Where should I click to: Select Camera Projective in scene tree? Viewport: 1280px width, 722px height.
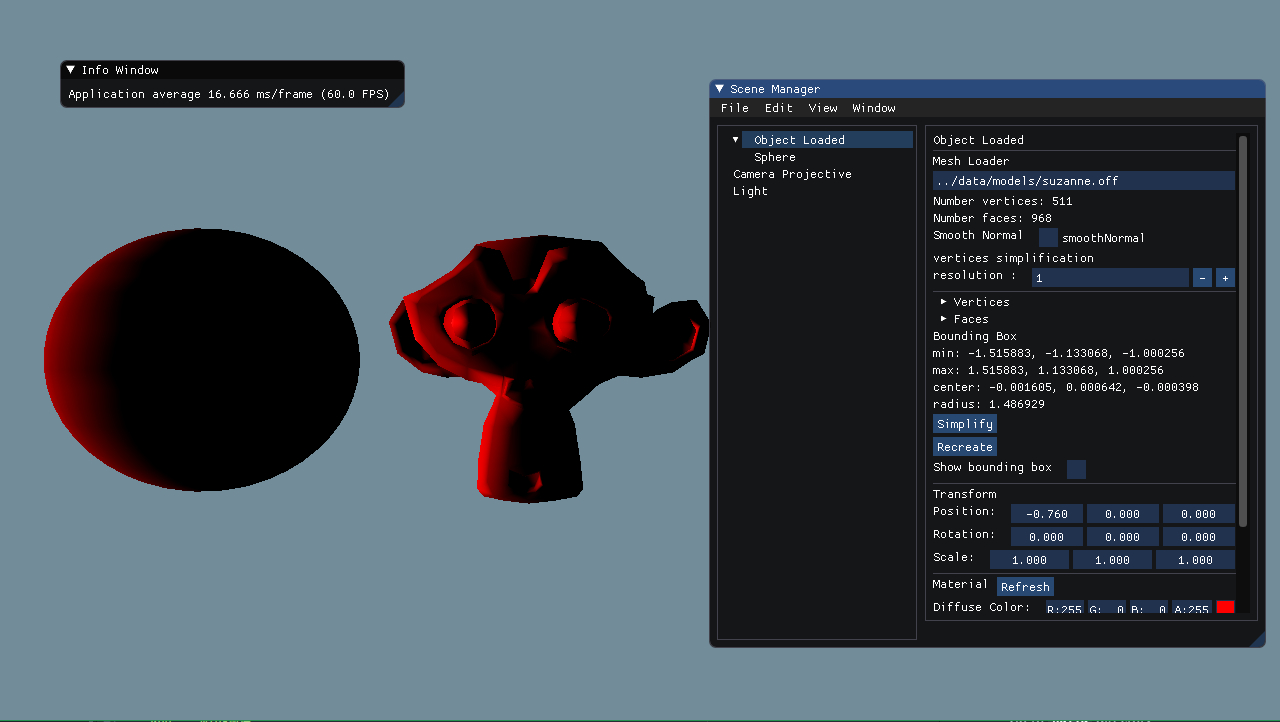(792, 174)
